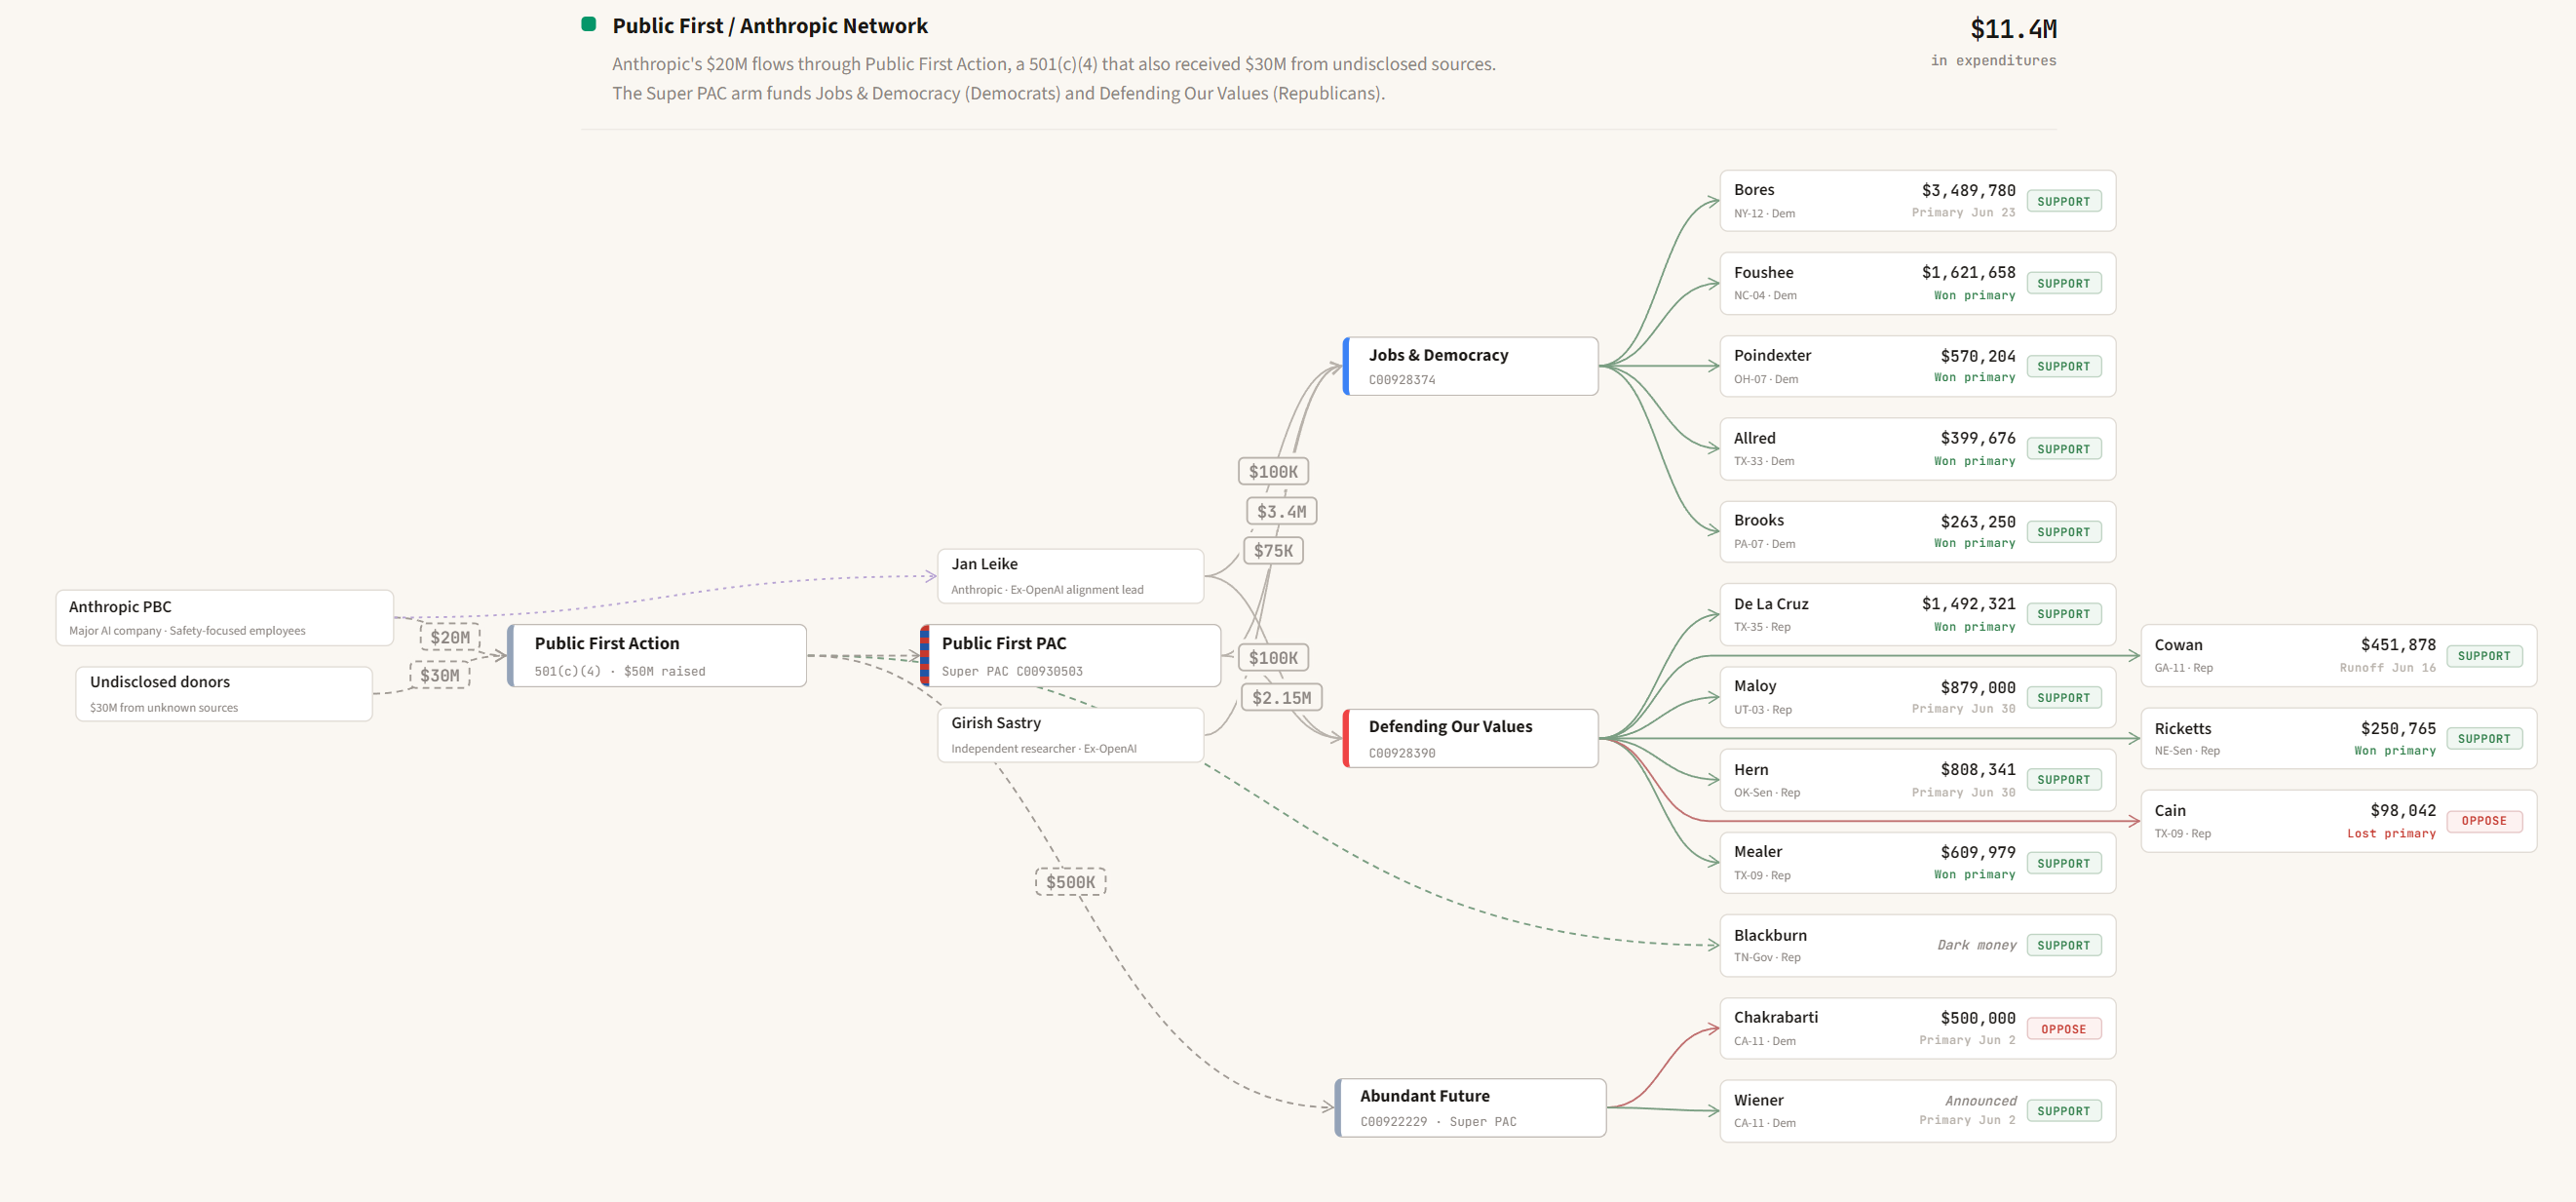Click the SUPPORT badge on Brooks
The width and height of the screenshot is (2576, 1202).
[2063, 532]
